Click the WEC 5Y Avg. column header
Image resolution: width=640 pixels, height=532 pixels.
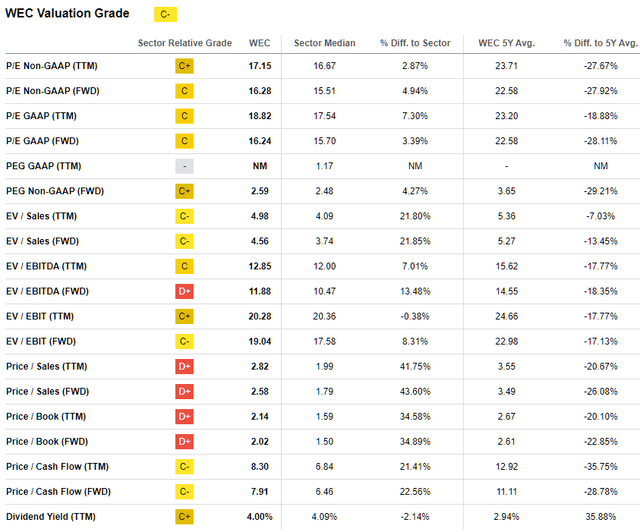pyautogui.click(x=508, y=43)
